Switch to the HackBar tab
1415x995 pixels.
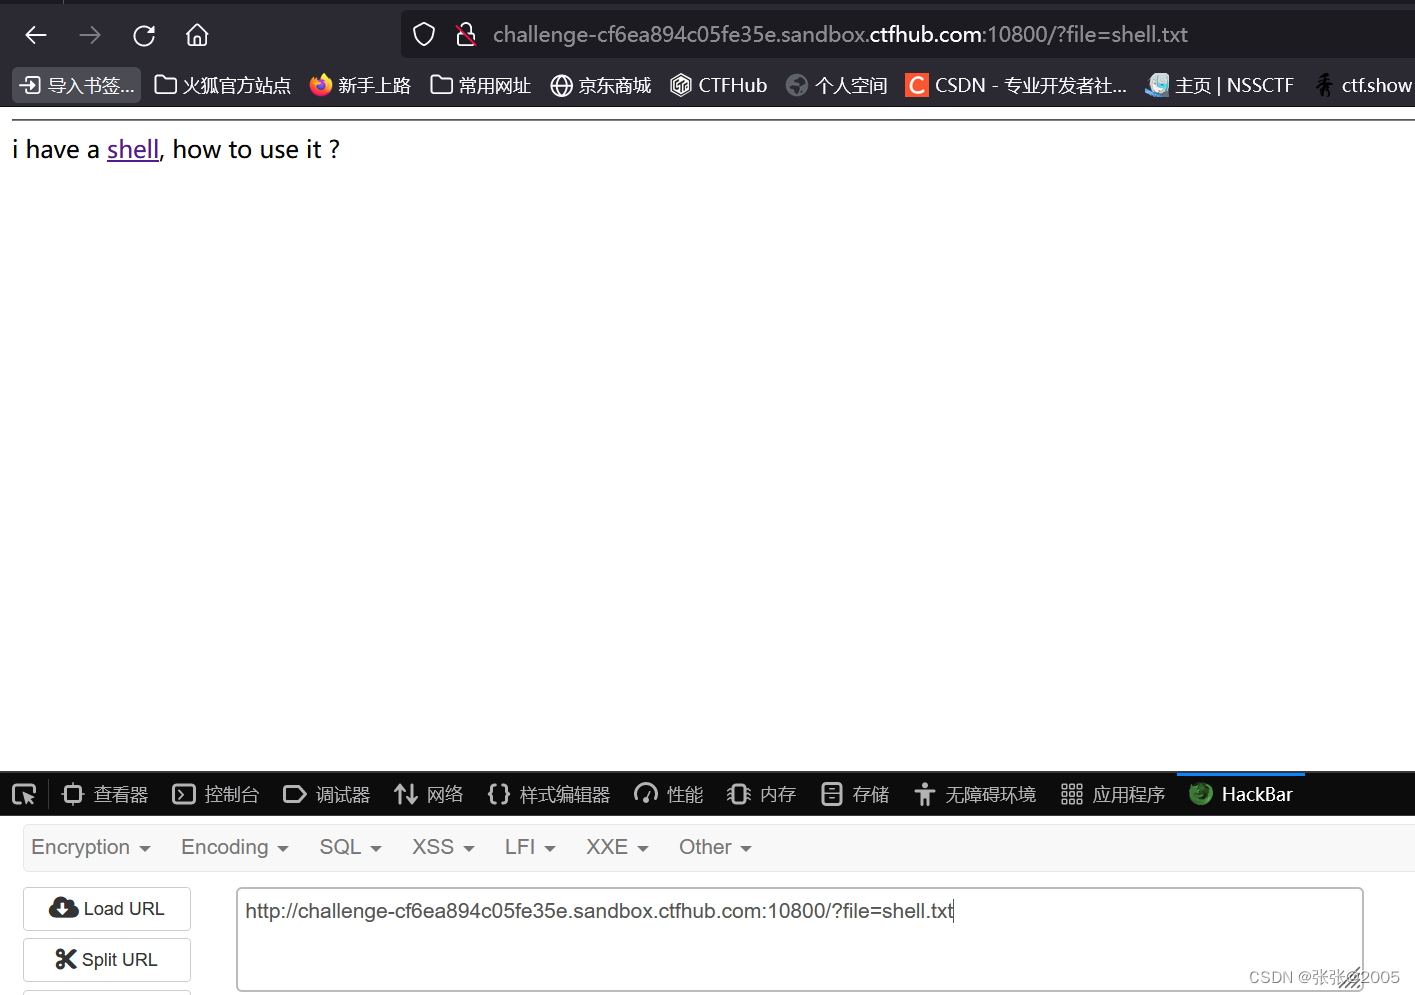point(1240,793)
